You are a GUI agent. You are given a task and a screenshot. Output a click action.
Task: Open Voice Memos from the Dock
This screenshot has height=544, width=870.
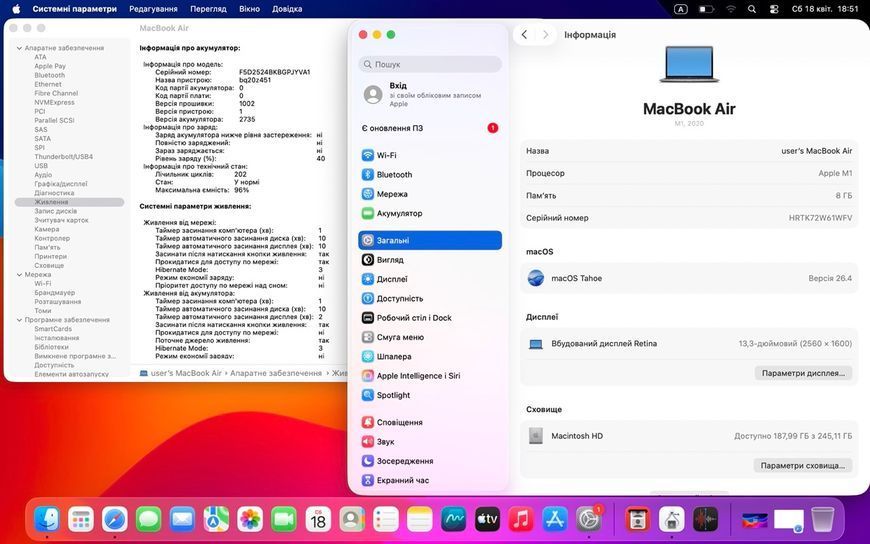(x=705, y=520)
